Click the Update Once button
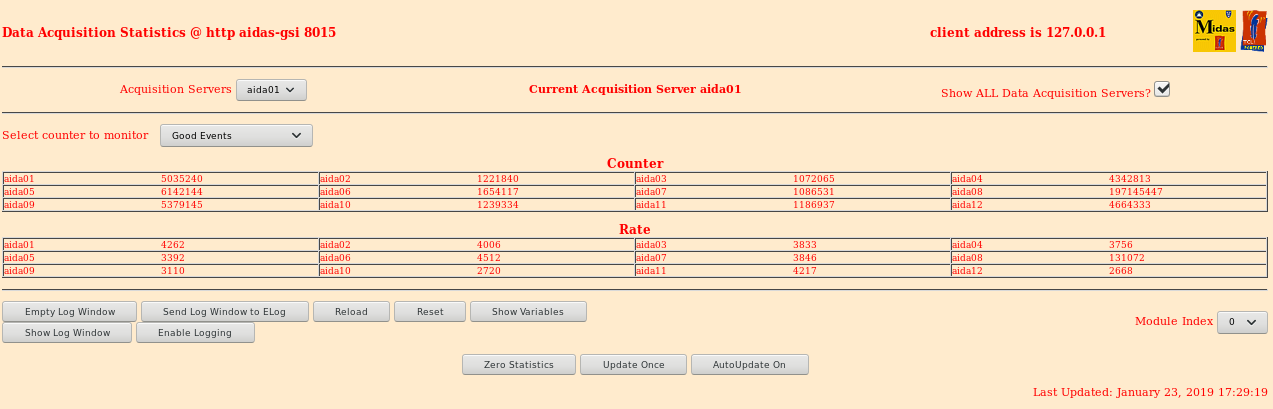Screen dimensions: 1273x409 point(634,365)
